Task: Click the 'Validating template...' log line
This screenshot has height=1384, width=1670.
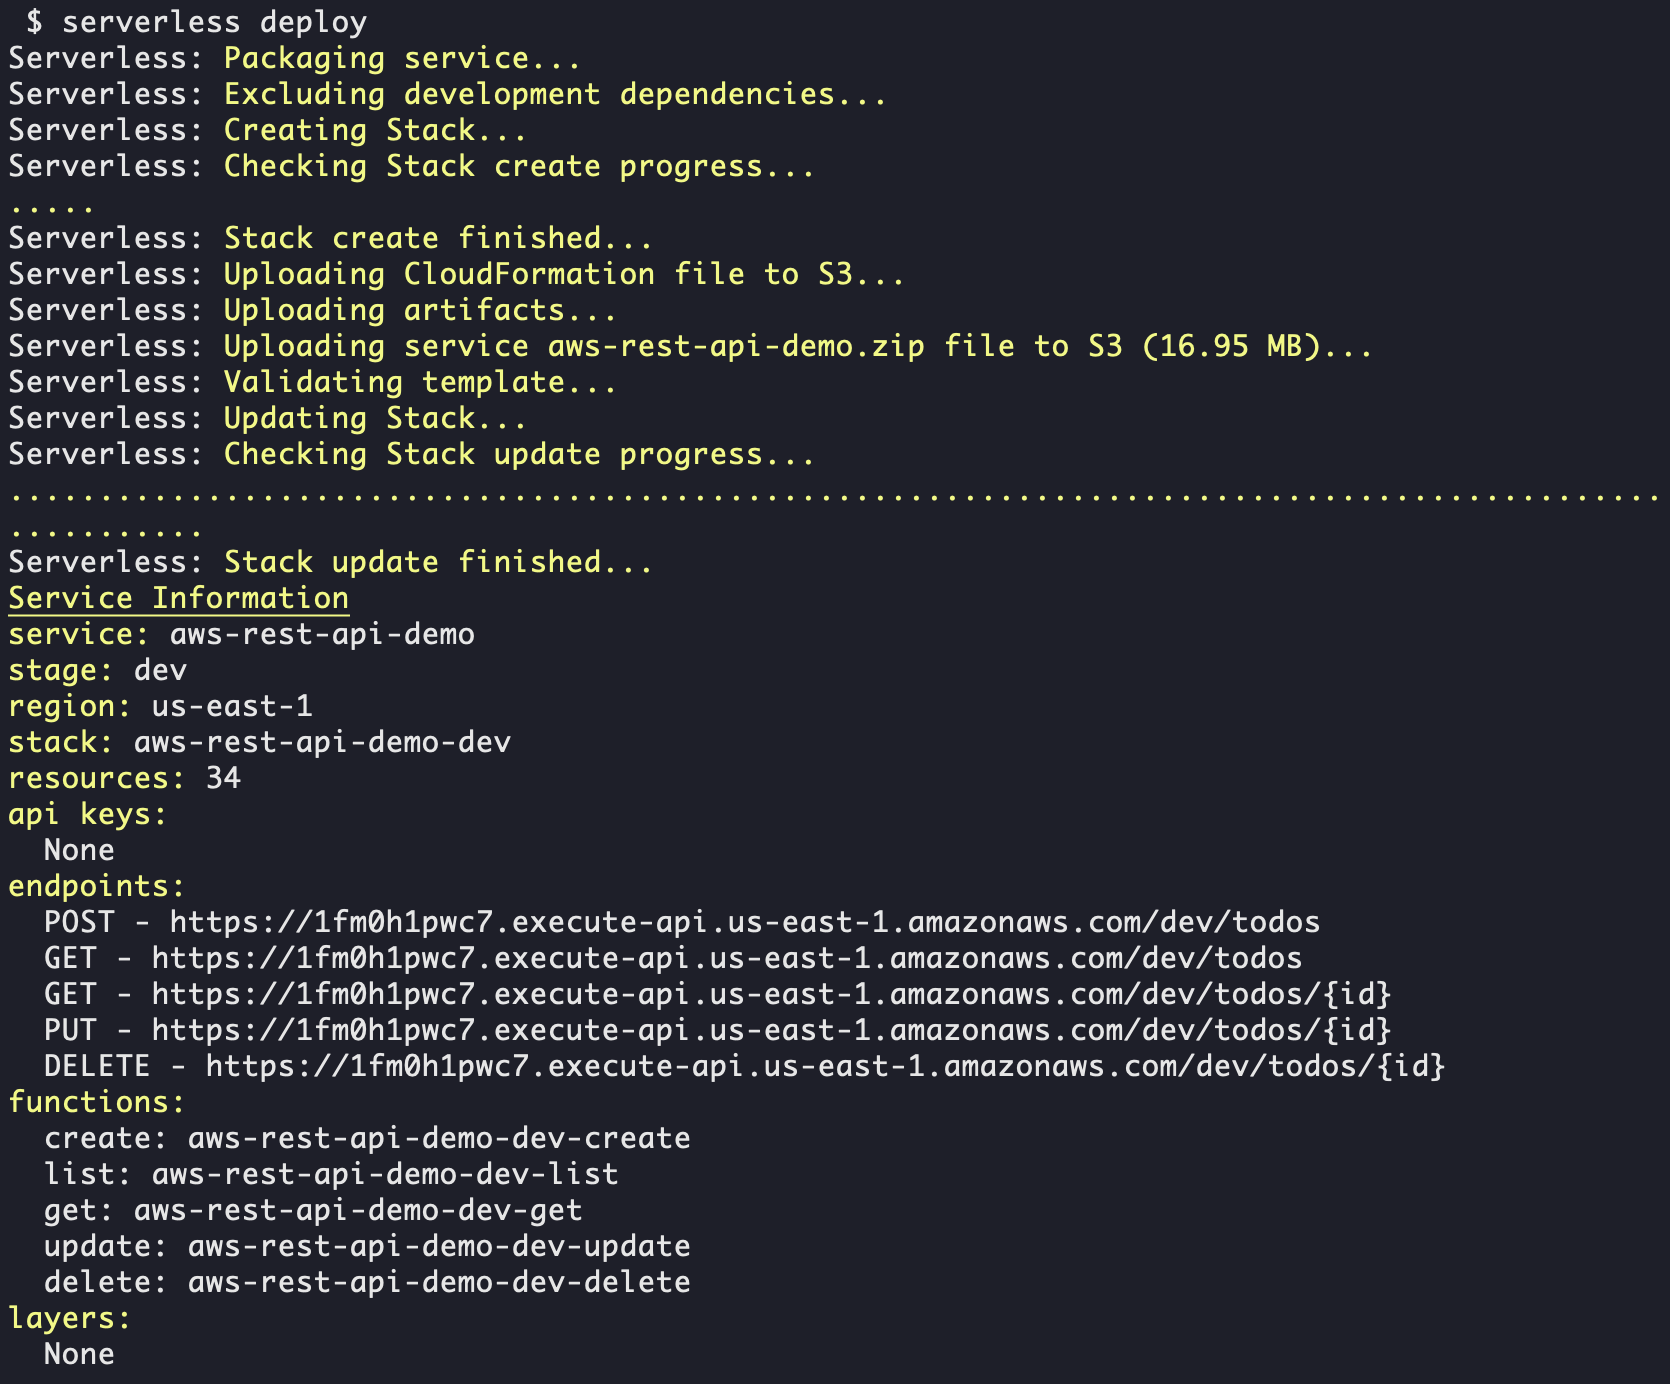Action: coord(312,382)
